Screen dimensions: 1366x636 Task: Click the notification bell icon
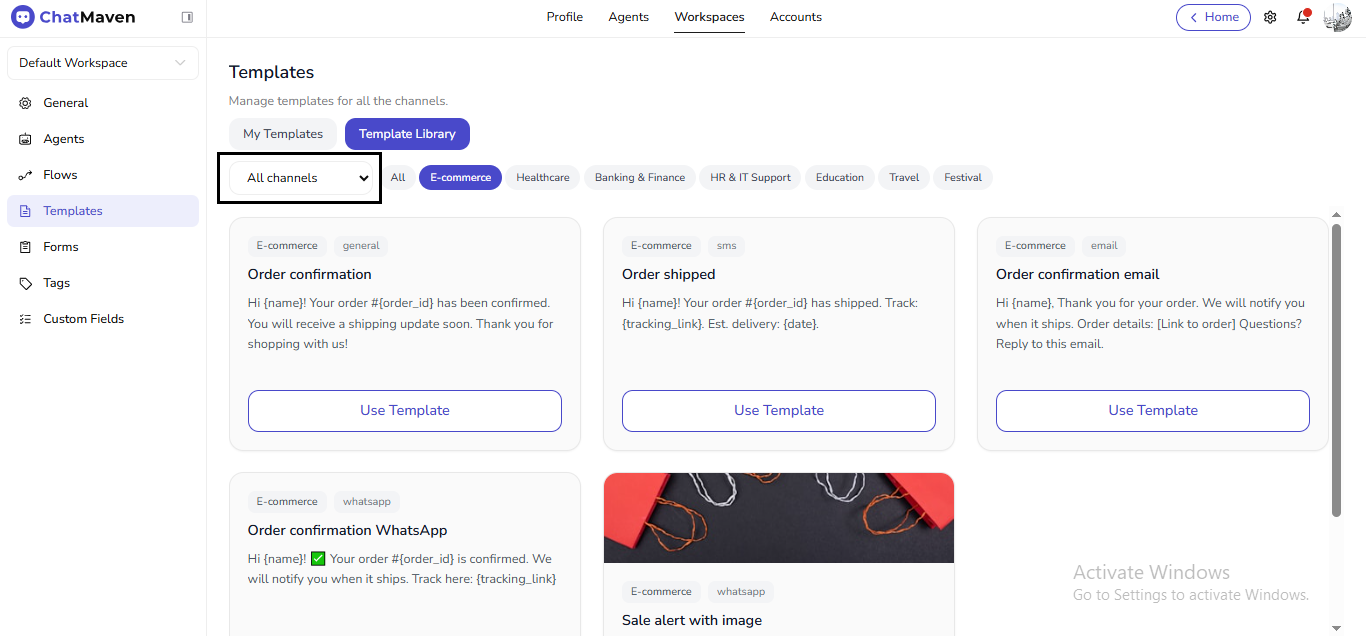pos(1302,17)
